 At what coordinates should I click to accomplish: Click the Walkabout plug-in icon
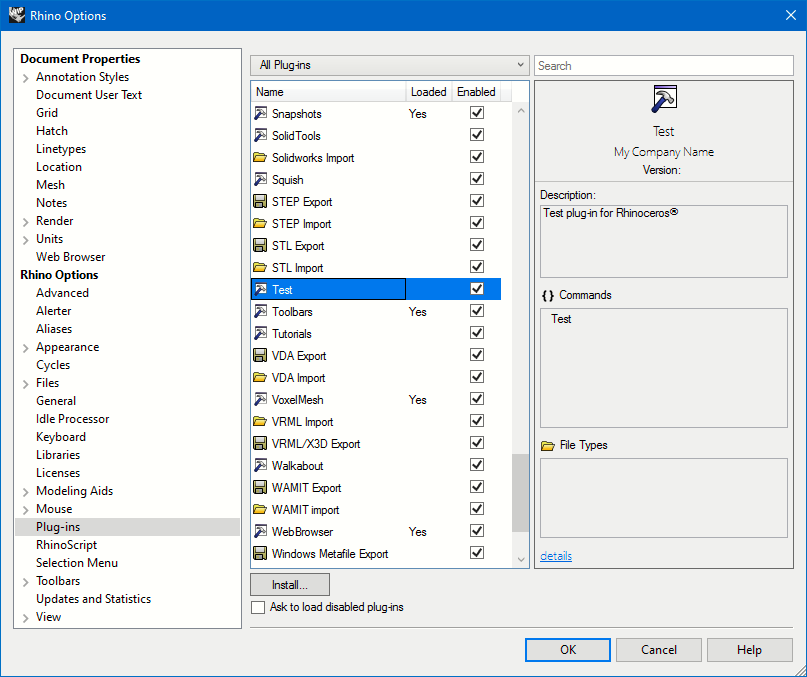(x=260, y=465)
